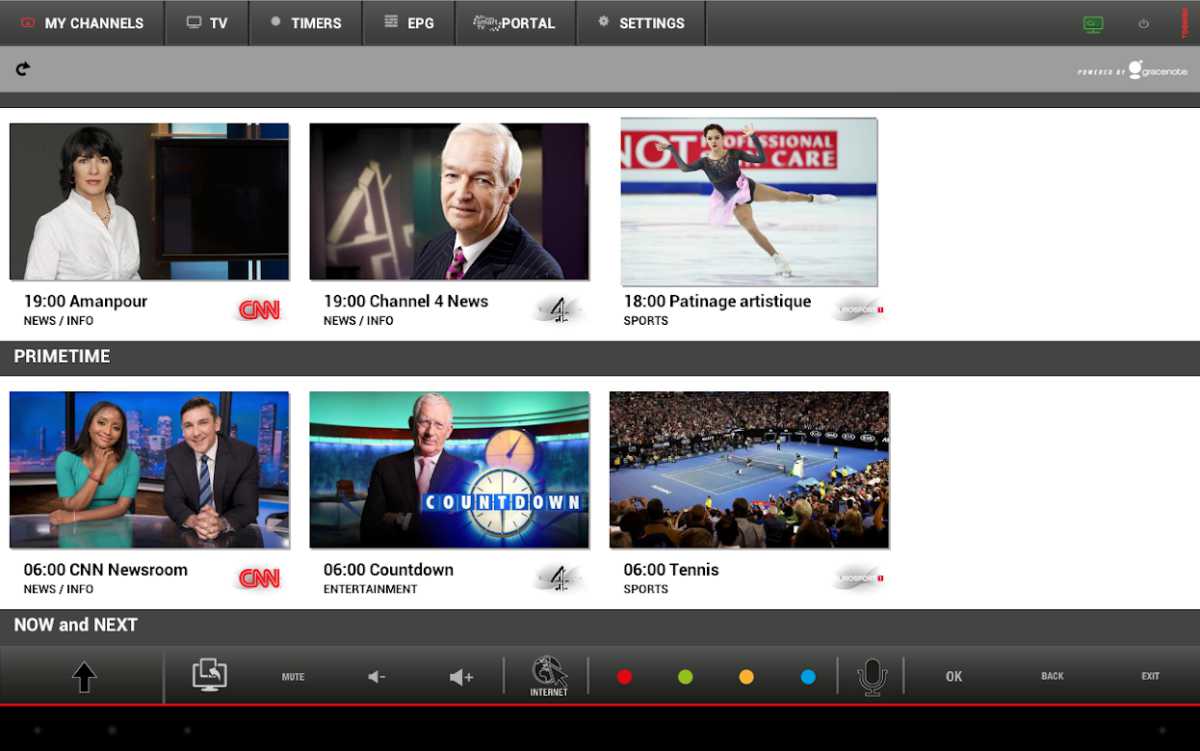Open Channel 4 News thumbnail
The image size is (1200, 751).
449,201
